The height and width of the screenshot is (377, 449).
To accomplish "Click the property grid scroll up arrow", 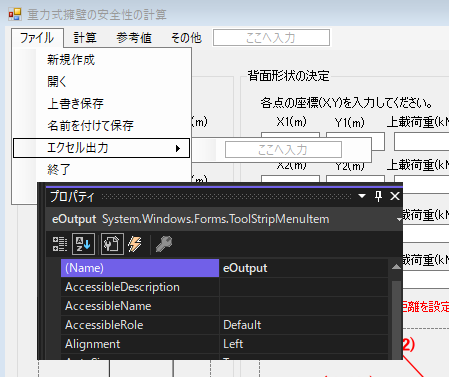I will point(396,267).
